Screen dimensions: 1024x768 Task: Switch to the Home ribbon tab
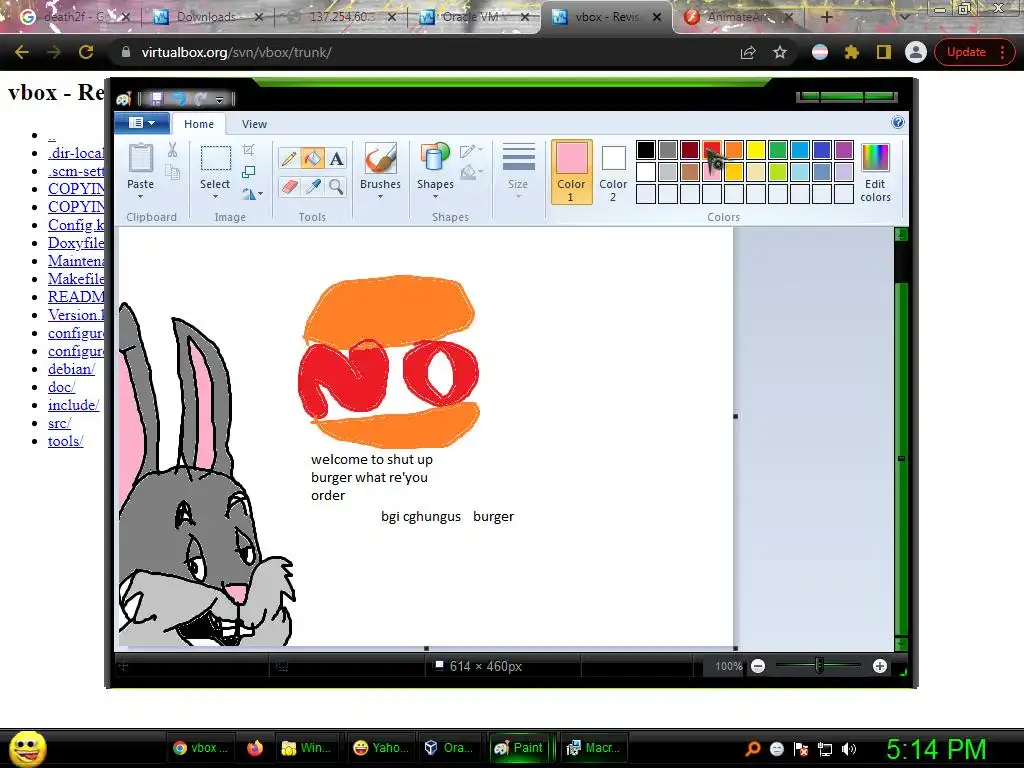(199, 124)
